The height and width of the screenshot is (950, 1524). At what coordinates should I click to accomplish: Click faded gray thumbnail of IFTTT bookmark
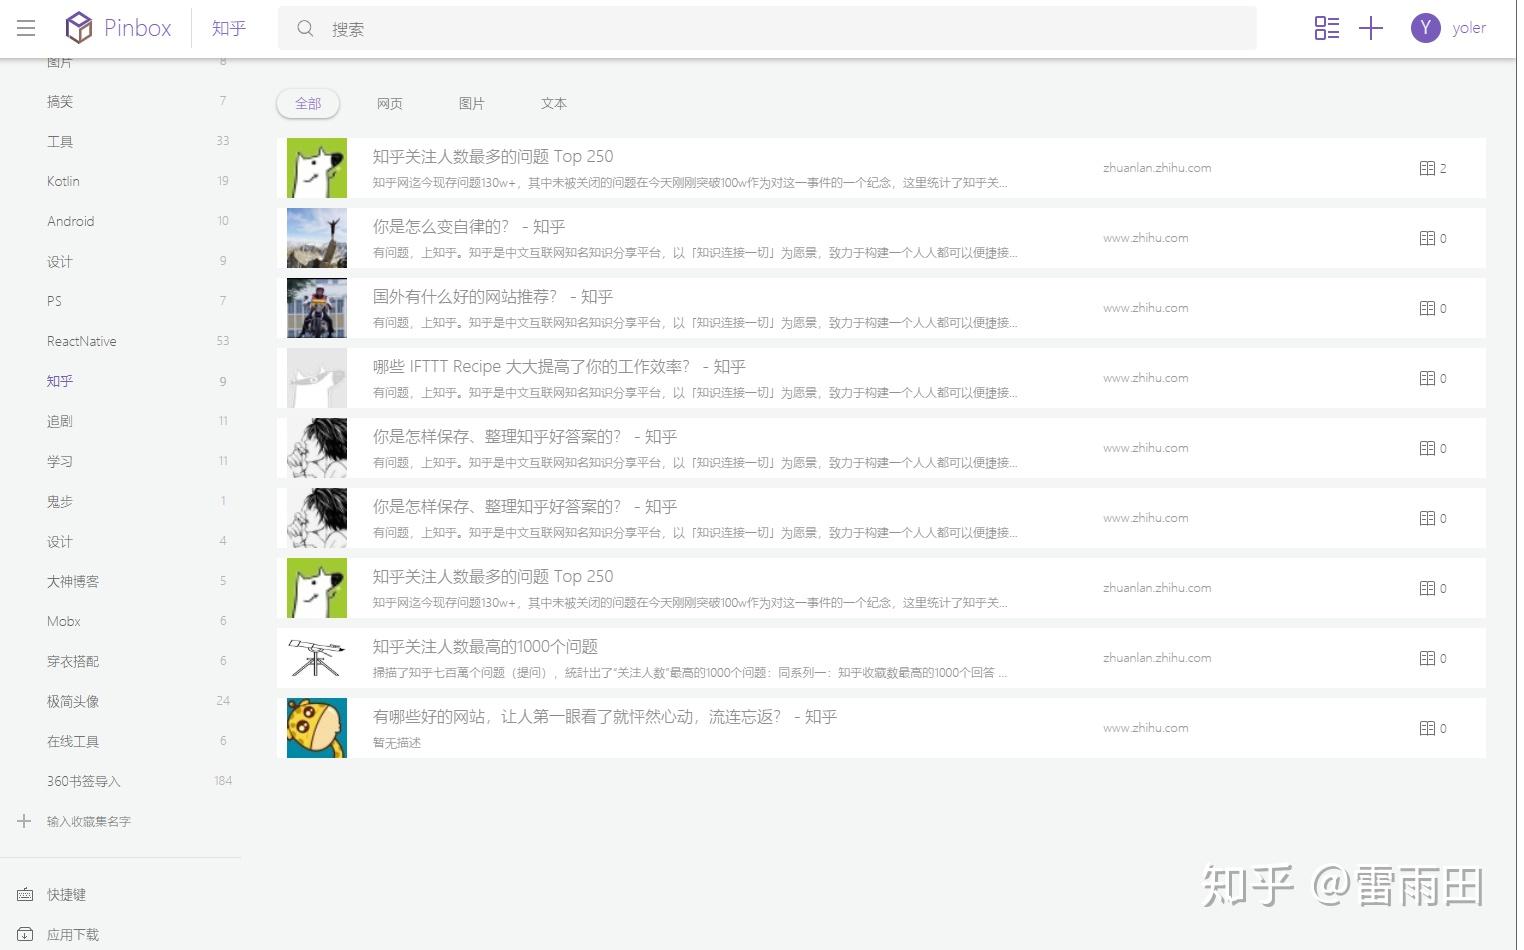click(x=317, y=378)
